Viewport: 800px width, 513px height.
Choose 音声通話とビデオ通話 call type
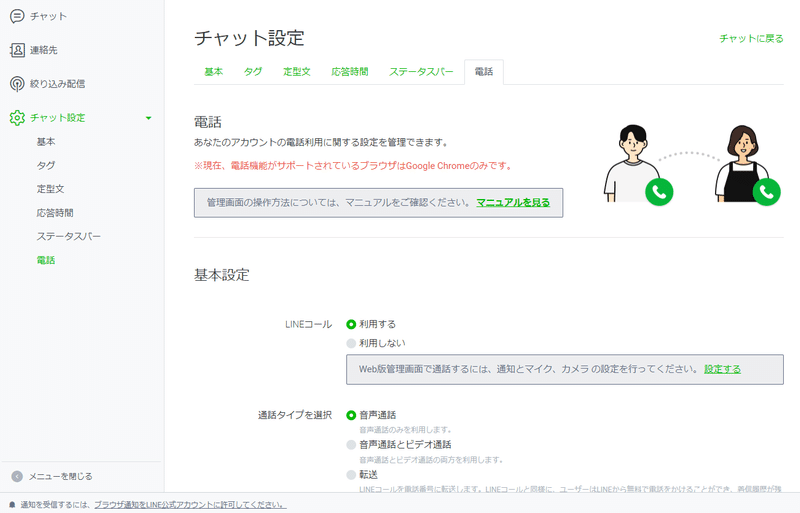(x=351, y=445)
